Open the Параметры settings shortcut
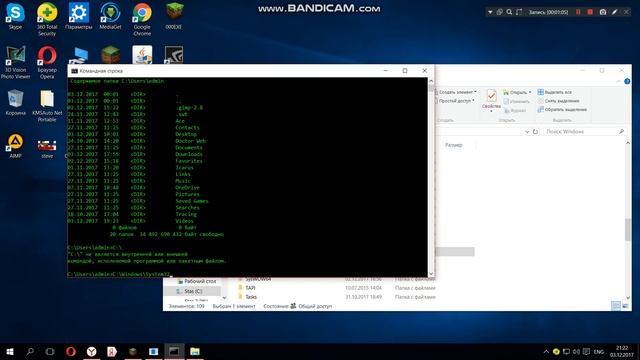 (x=78, y=16)
